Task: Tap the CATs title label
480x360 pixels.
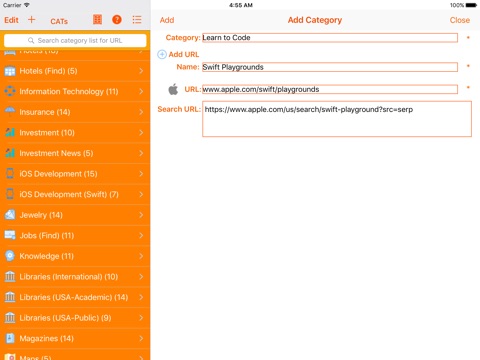Action: [x=59, y=21]
